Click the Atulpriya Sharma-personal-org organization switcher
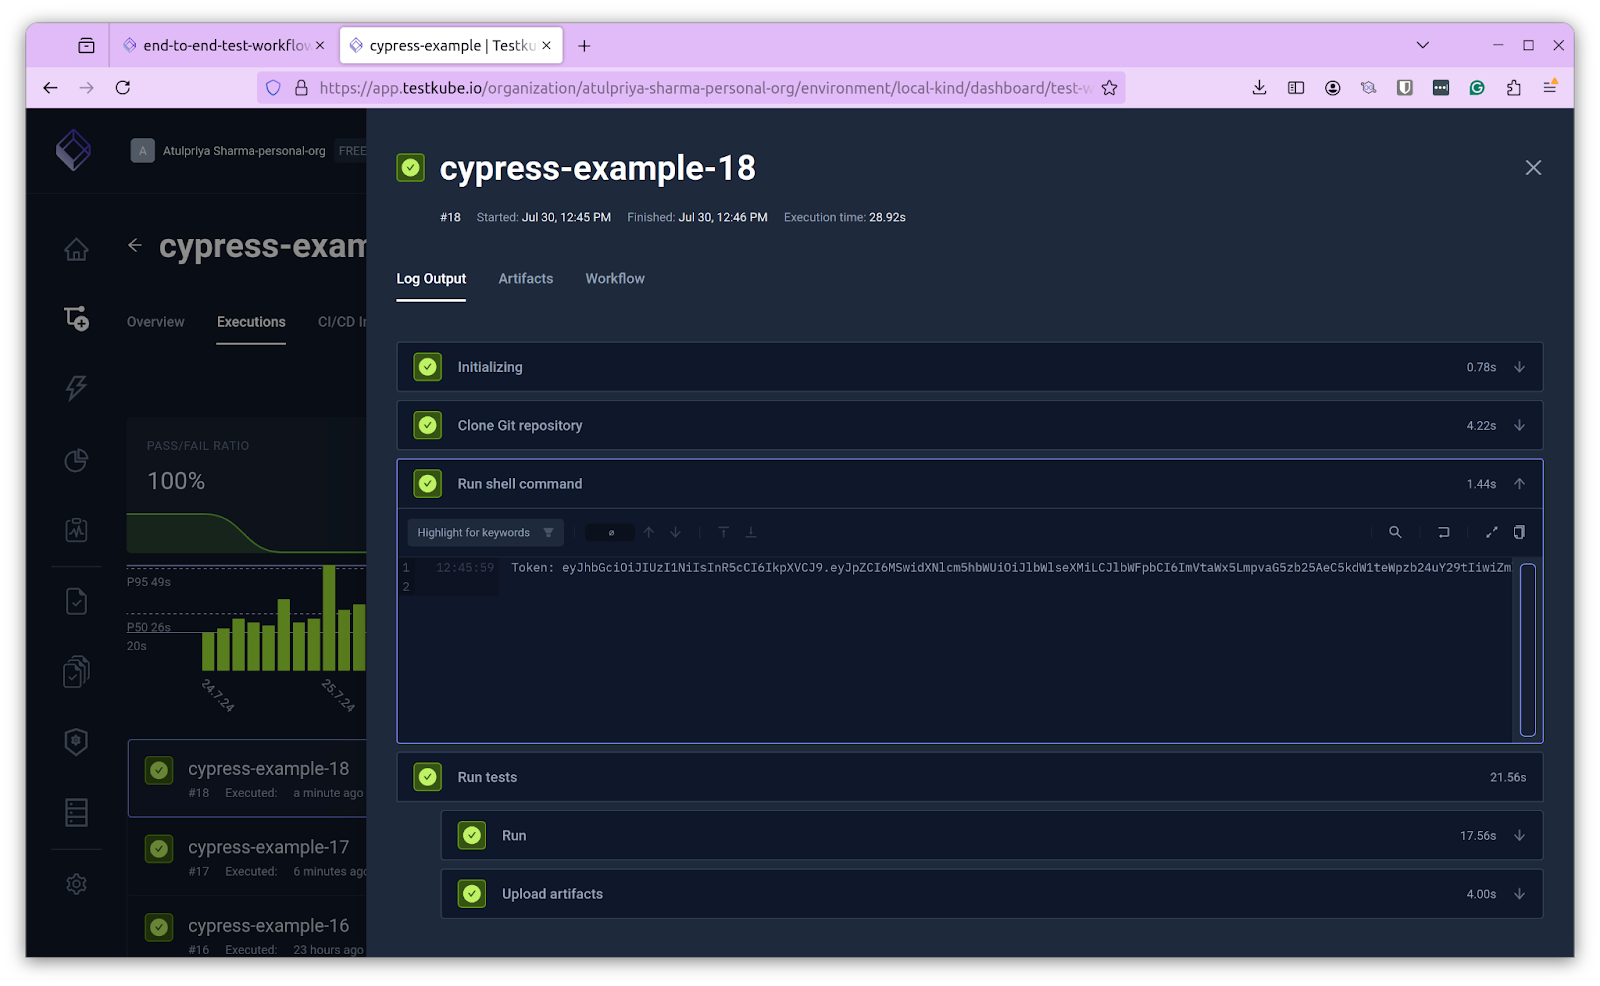 pos(243,151)
